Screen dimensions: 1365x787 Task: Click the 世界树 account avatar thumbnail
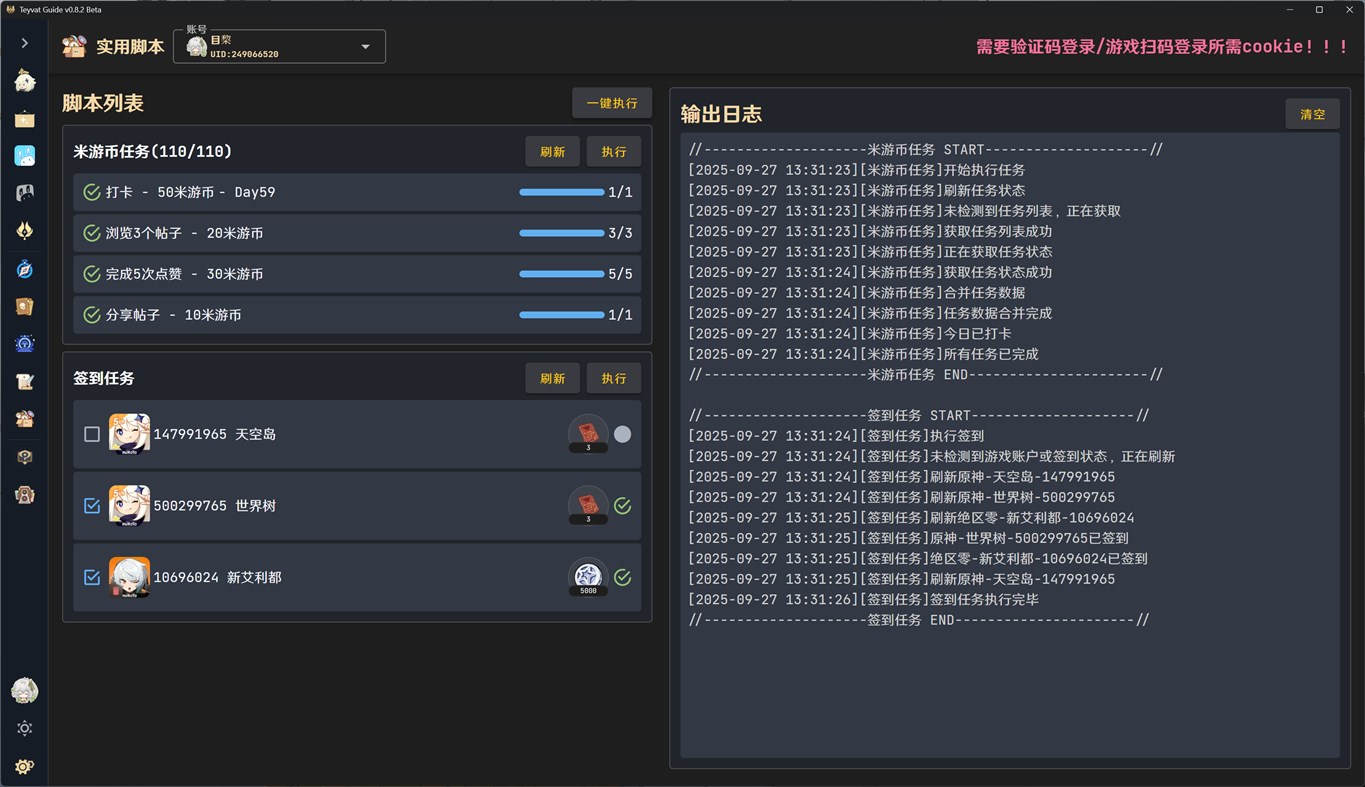[x=129, y=506]
